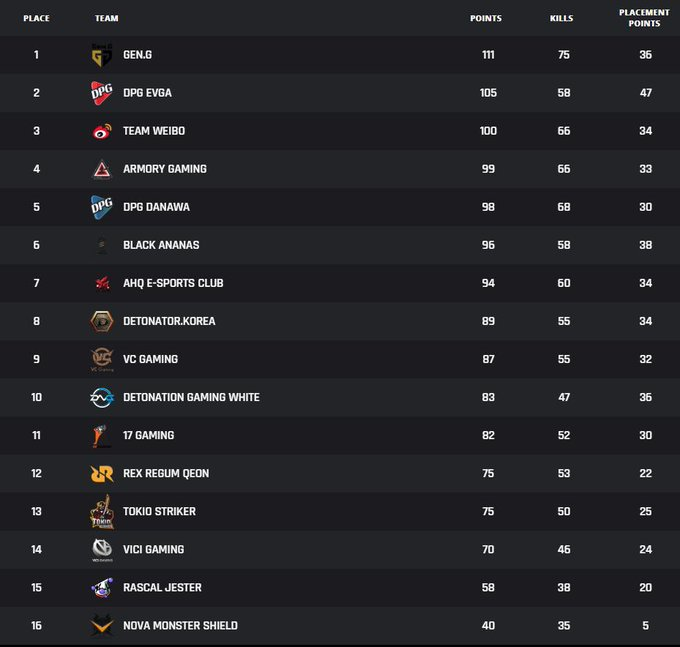Click the Nova Monster Shield logo
The width and height of the screenshot is (680, 647).
[102, 626]
